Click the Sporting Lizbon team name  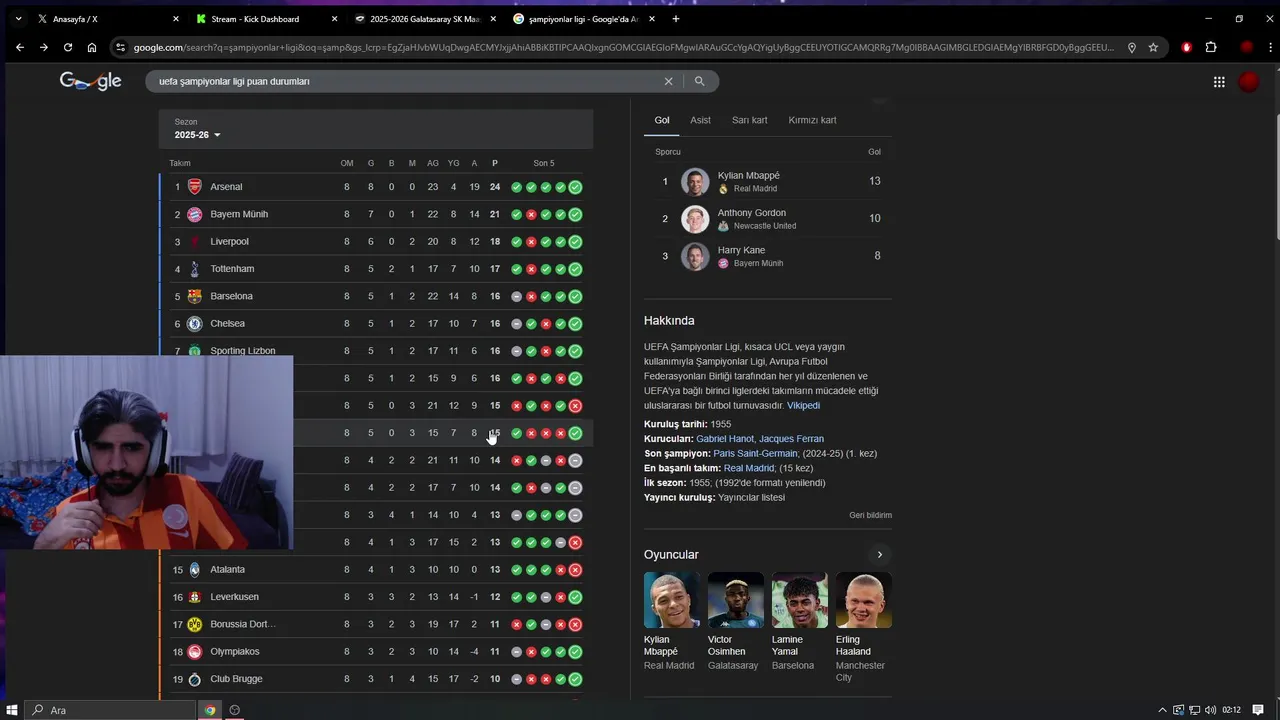coord(242,351)
